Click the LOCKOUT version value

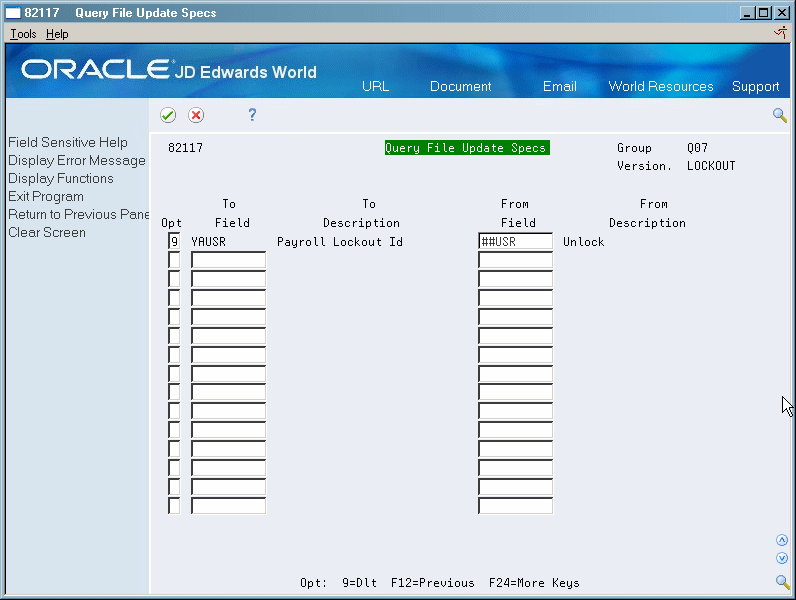point(711,166)
